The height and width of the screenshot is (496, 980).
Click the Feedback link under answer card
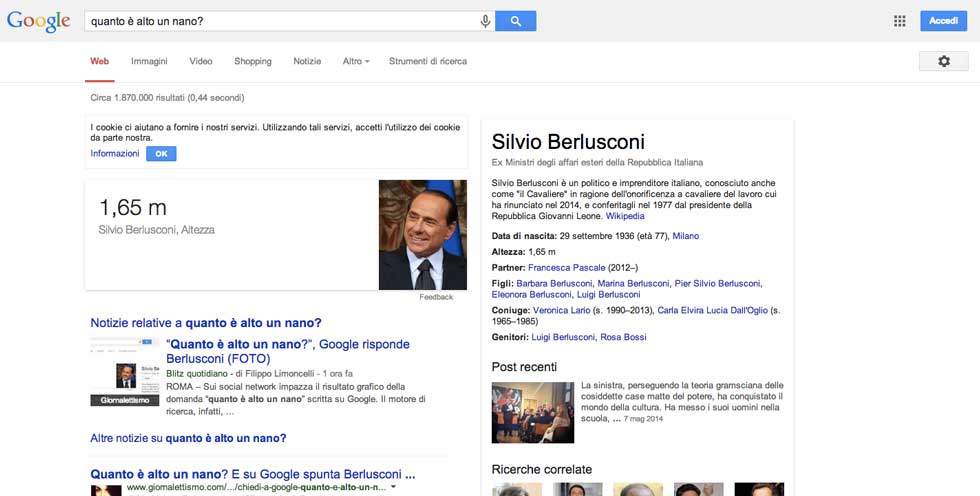[436, 297]
